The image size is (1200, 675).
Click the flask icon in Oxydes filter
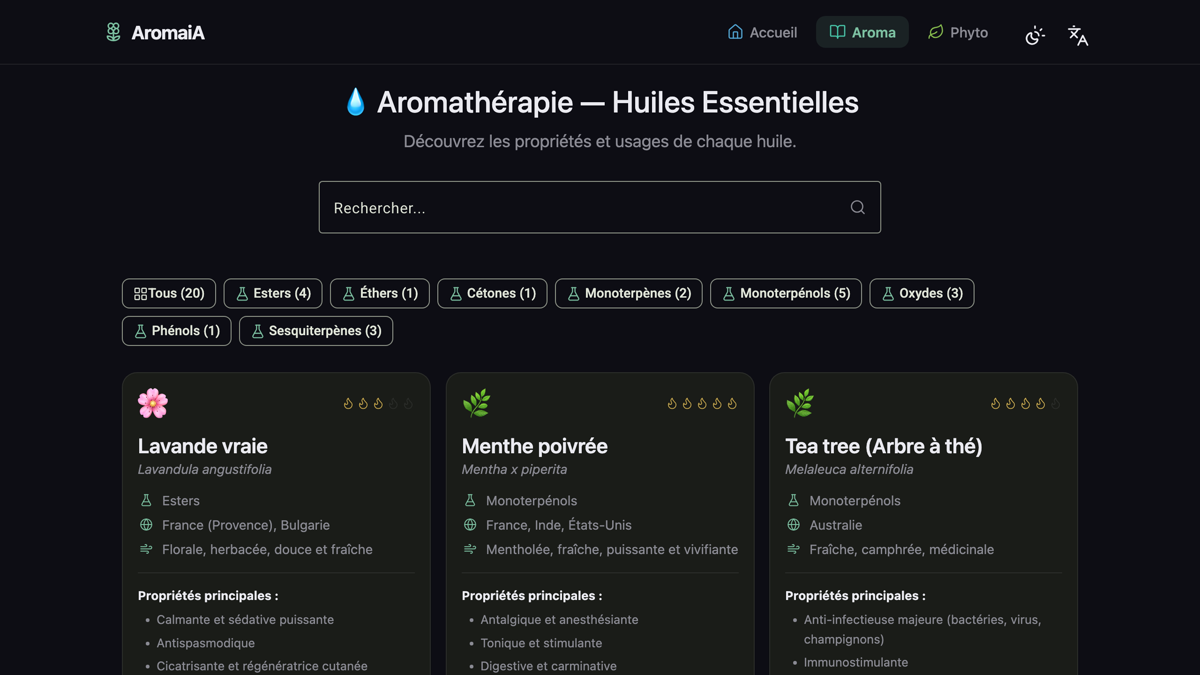pyautogui.click(x=888, y=294)
